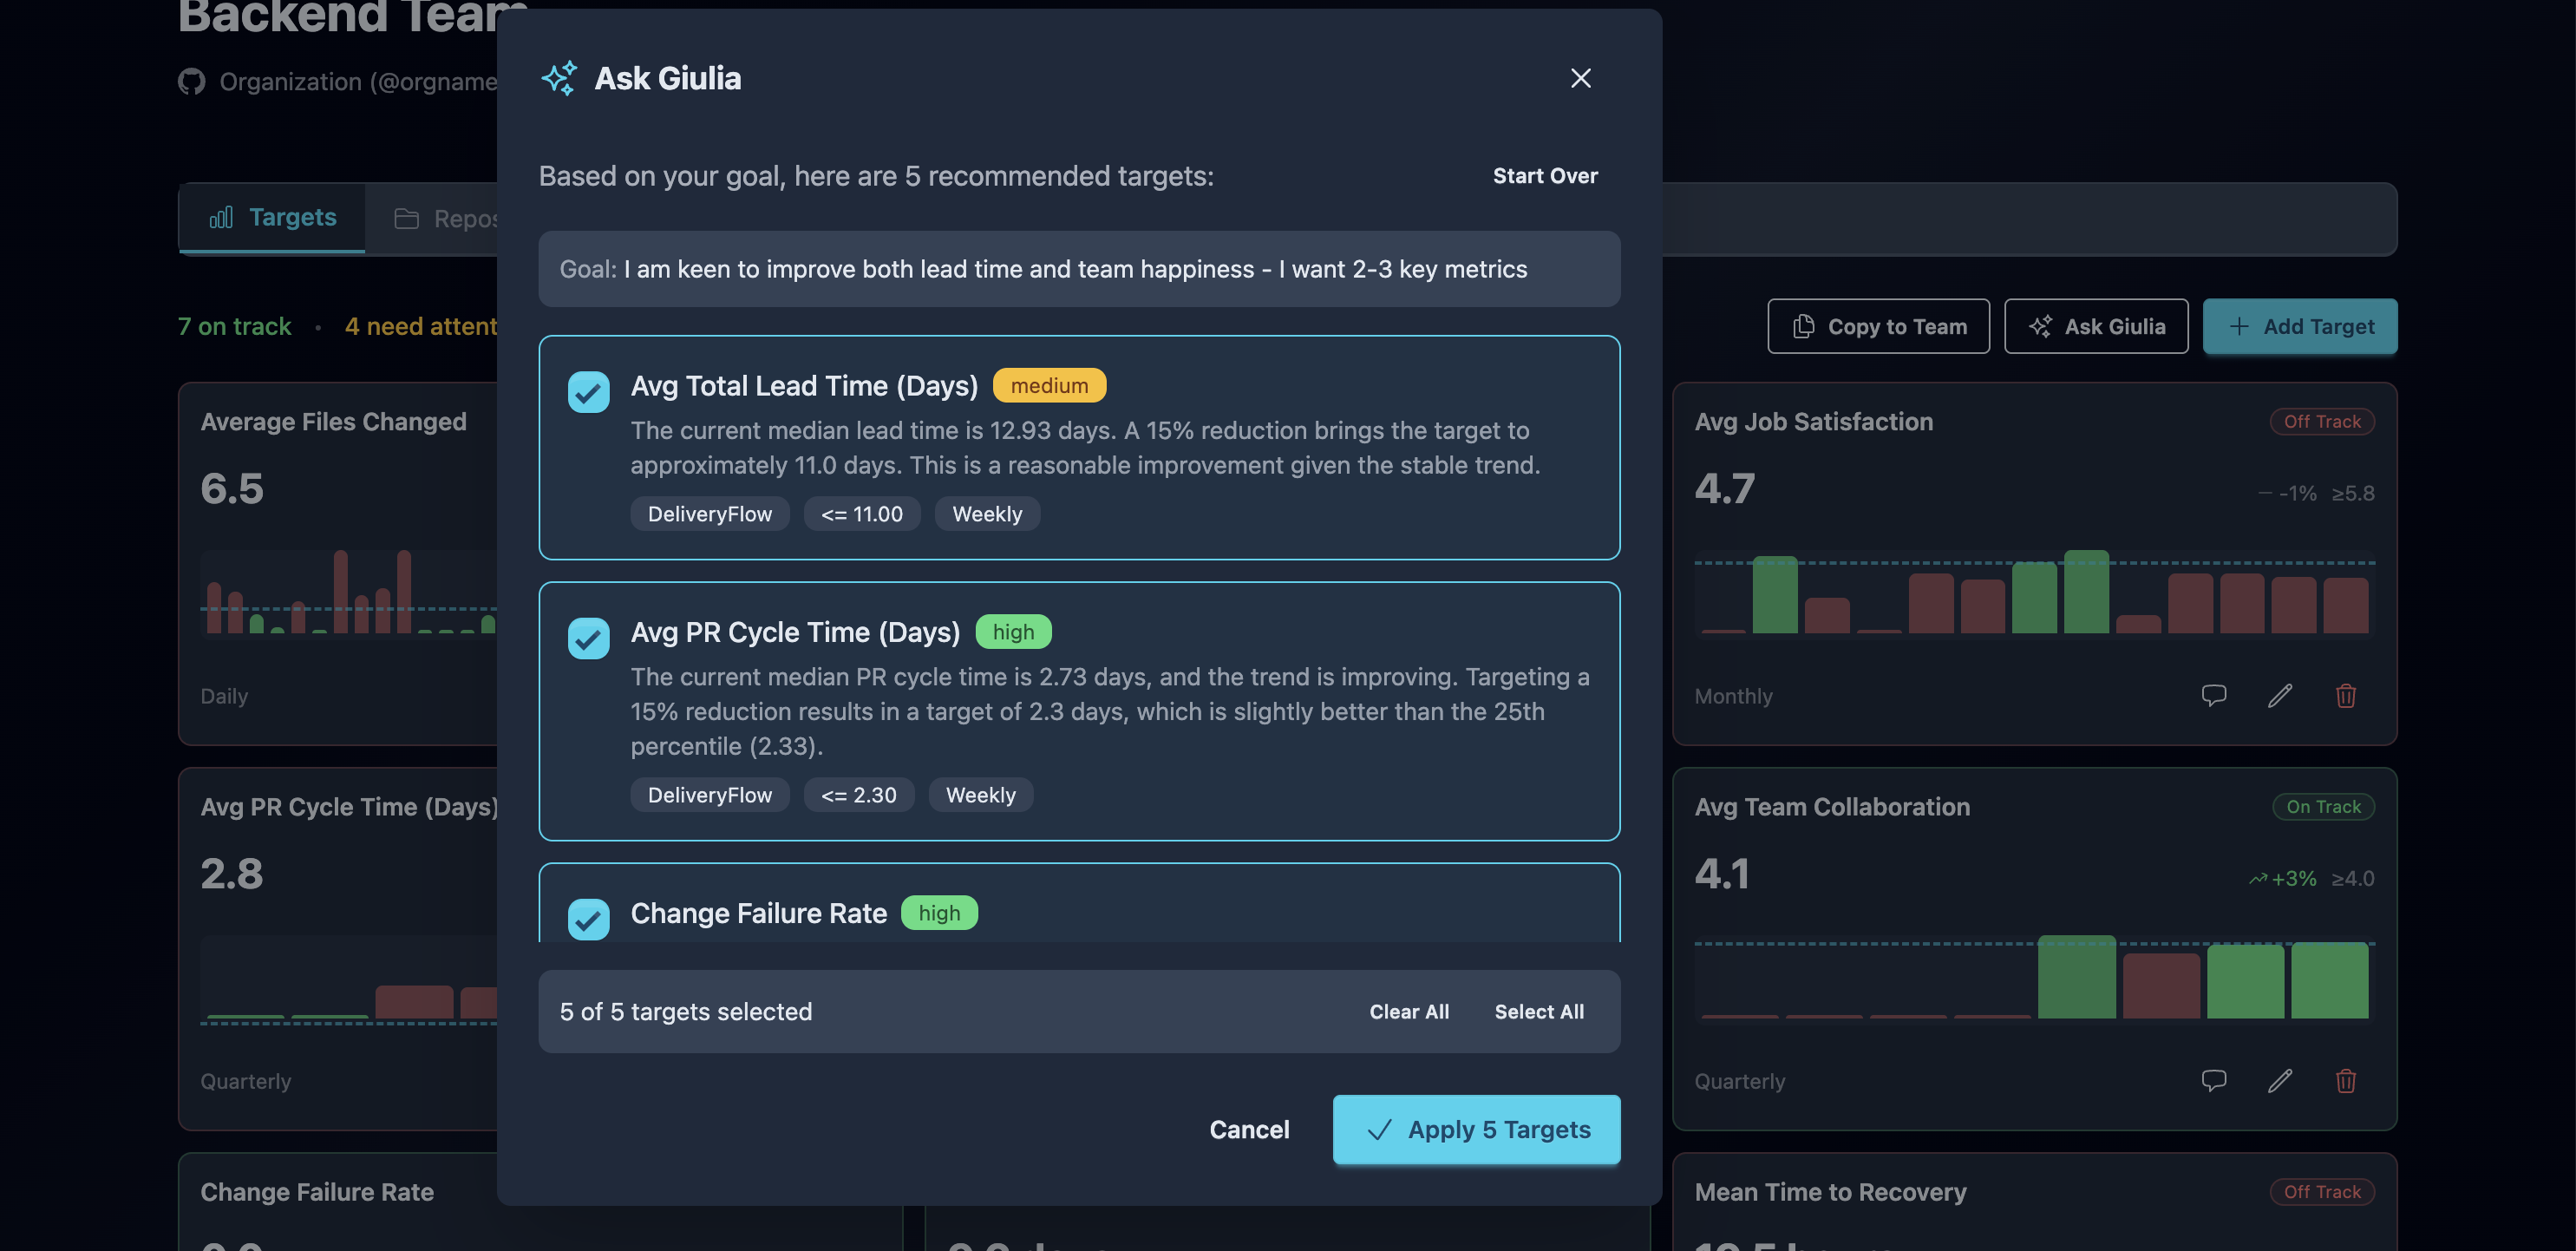2576x1251 pixels.
Task: Open comments on Avg Team Collaboration card
Action: (2214, 1081)
